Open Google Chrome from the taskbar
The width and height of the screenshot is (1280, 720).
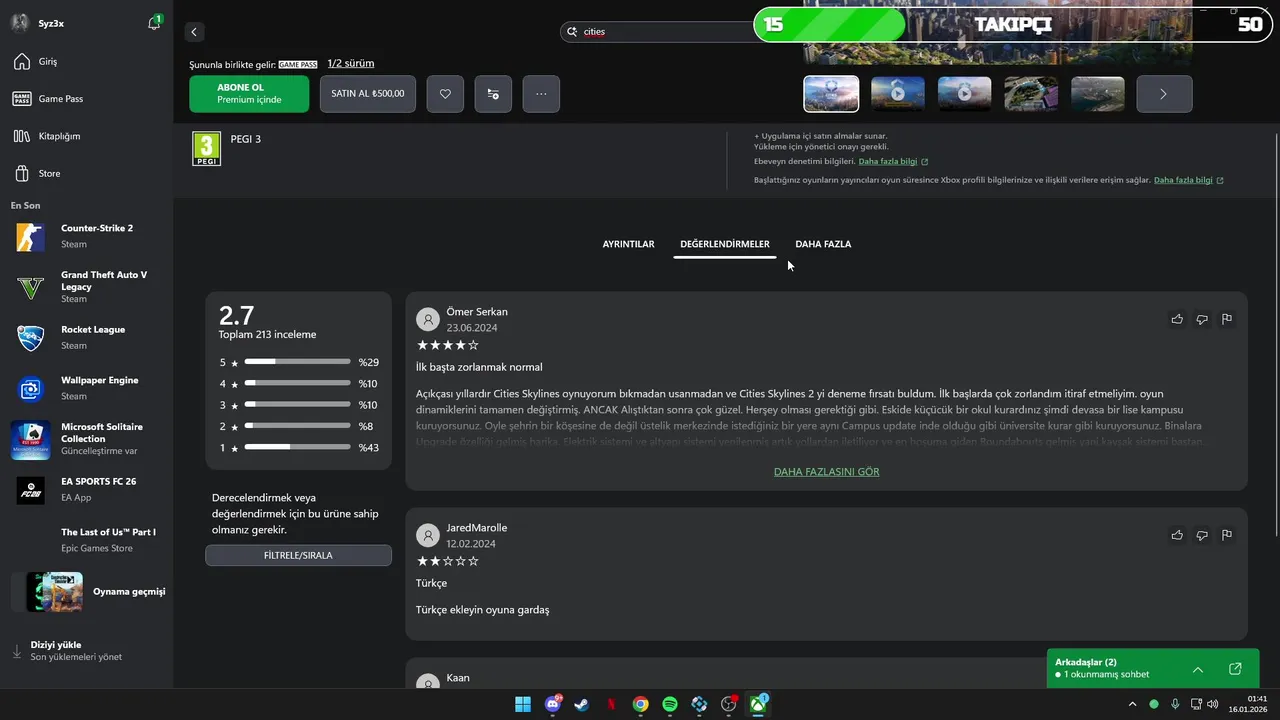641,704
